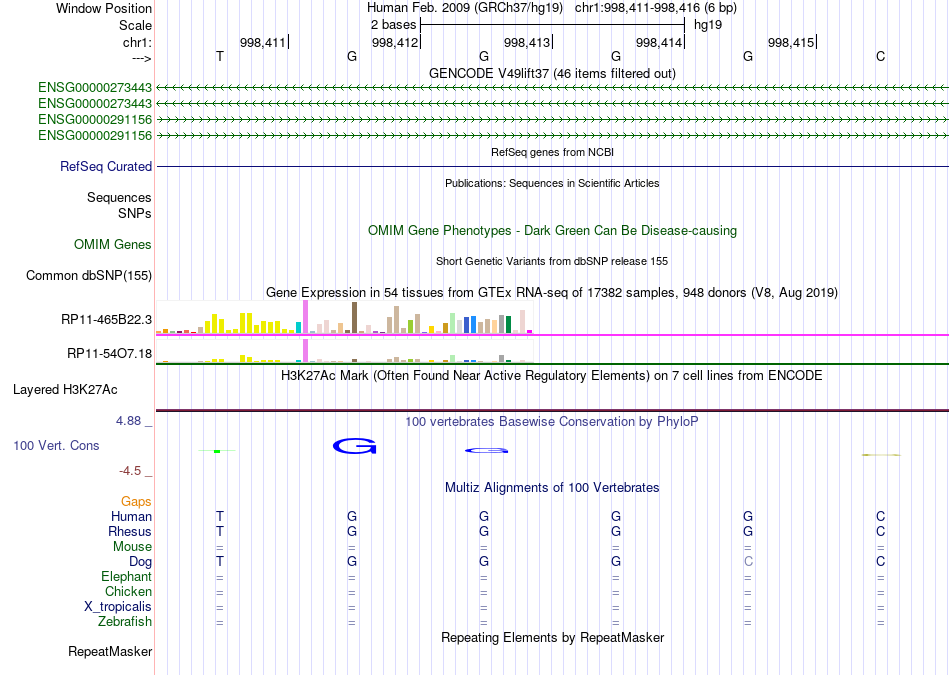Click the RefSeq Curated blue gene line
This screenshot has width=950, height=675.
pos(552,167)
